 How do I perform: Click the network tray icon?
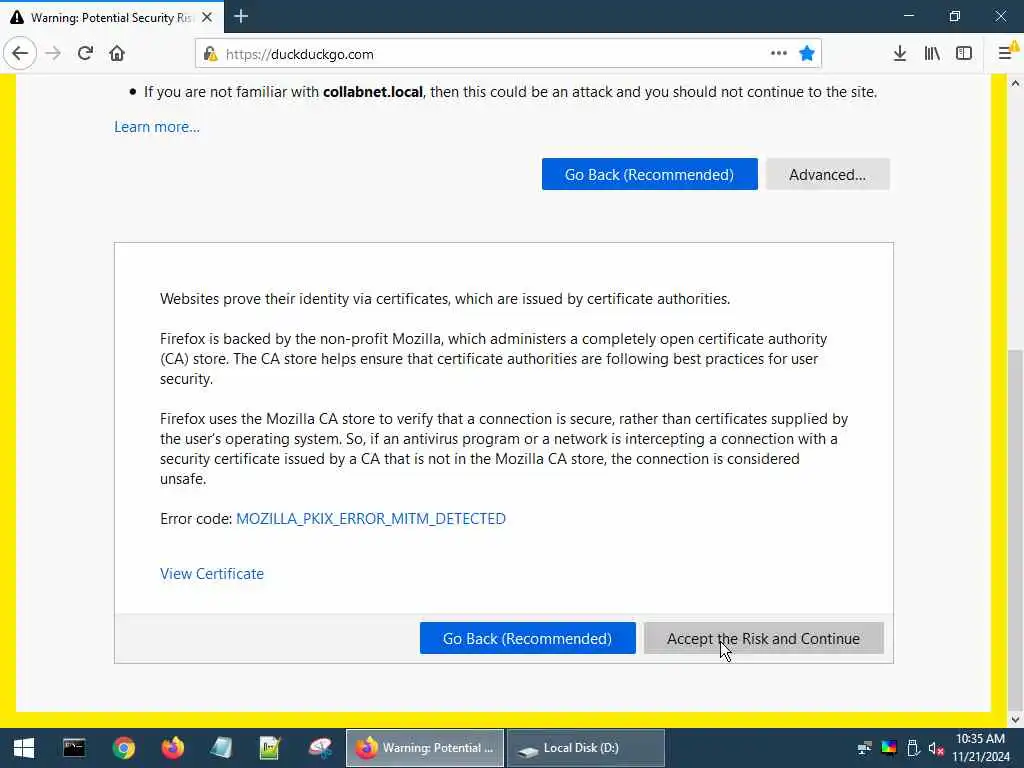(865, 748)
